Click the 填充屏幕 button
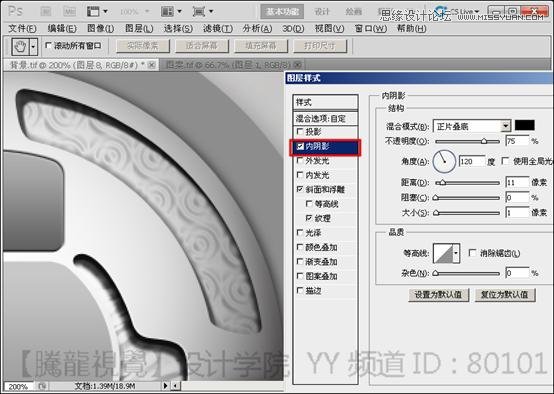 pos(261,46)
